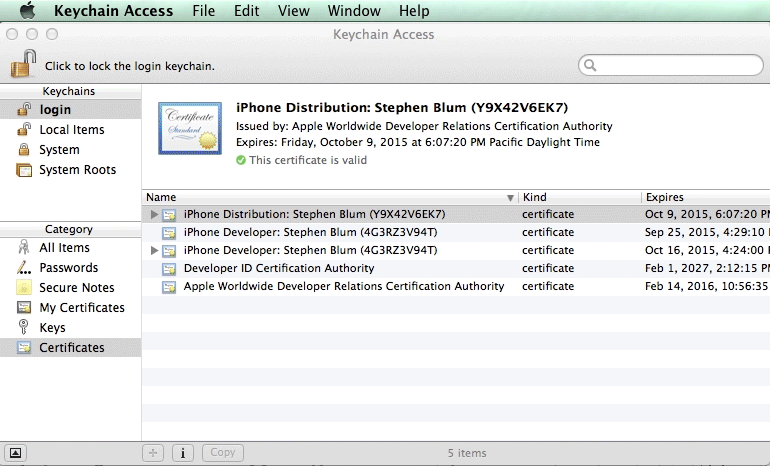770x466 pixels.
Task: Toggle the keychain list visibility button
Action: (16, 453)
